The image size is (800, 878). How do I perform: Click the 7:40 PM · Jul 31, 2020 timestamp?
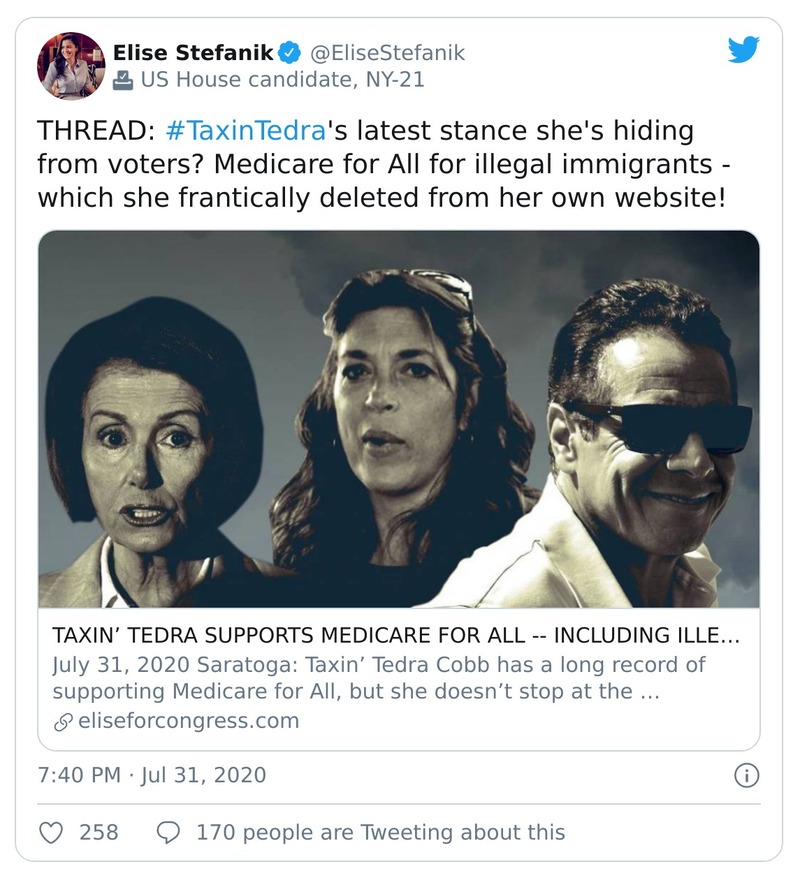click(x=152, y=775)
